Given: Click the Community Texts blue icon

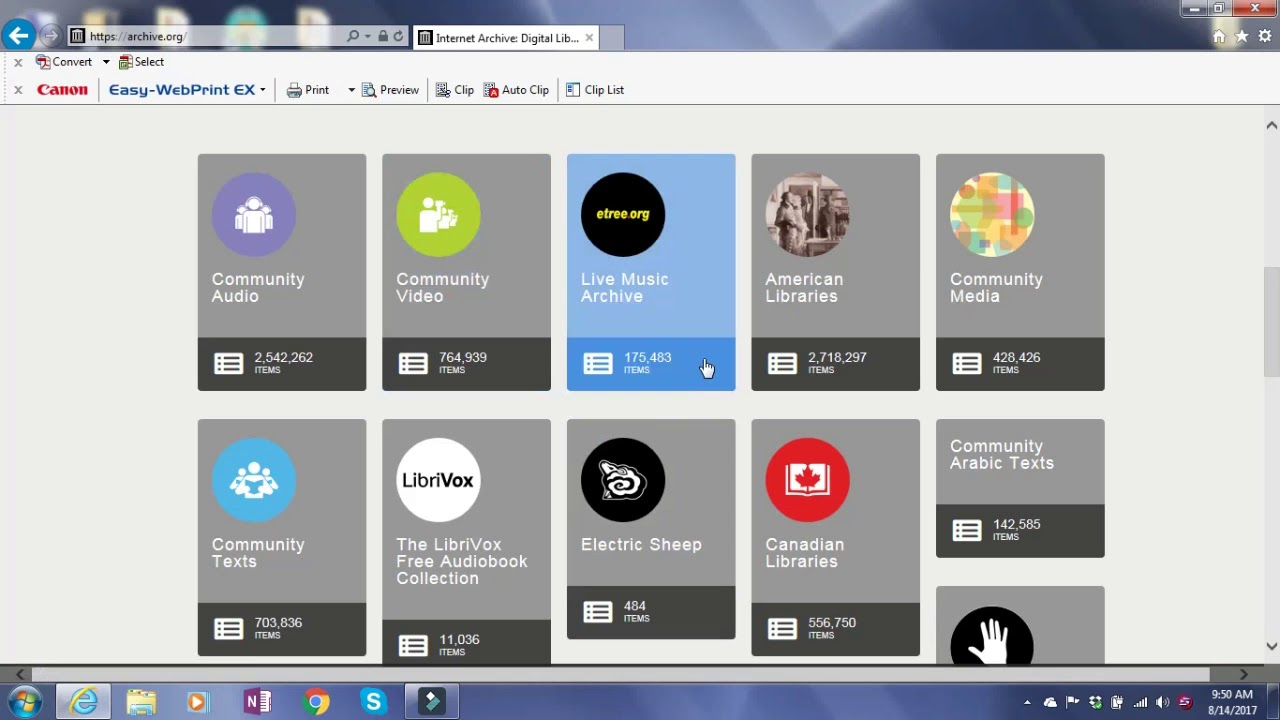Looking at the screenshot, I should [254, 480].
